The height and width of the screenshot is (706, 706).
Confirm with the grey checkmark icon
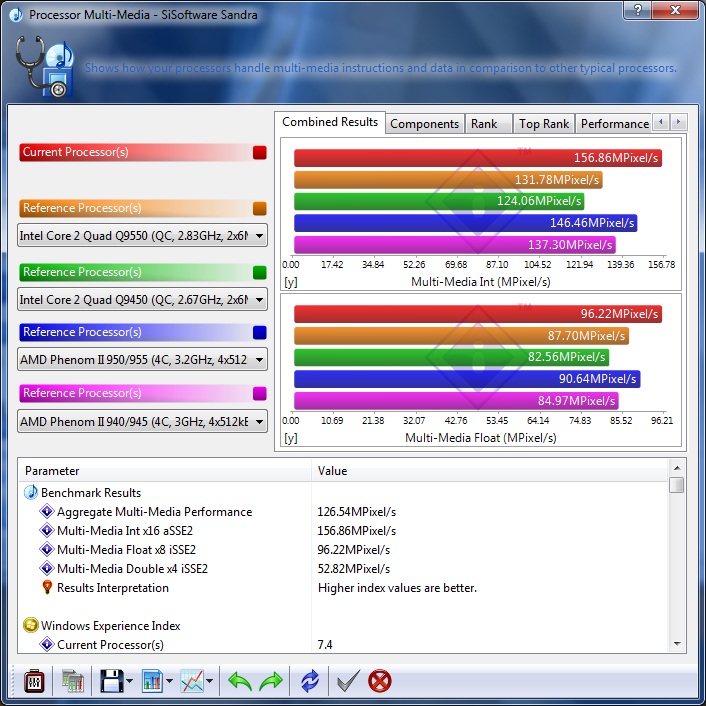[x=348, y=681]
